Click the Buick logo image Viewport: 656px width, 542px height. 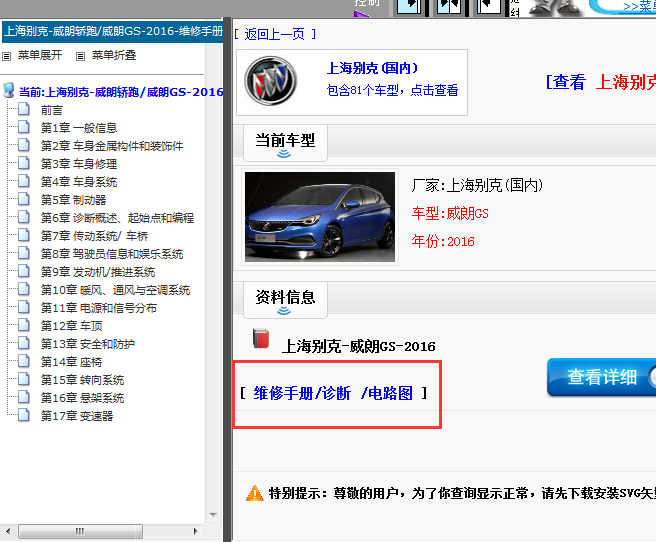point(271,81)
